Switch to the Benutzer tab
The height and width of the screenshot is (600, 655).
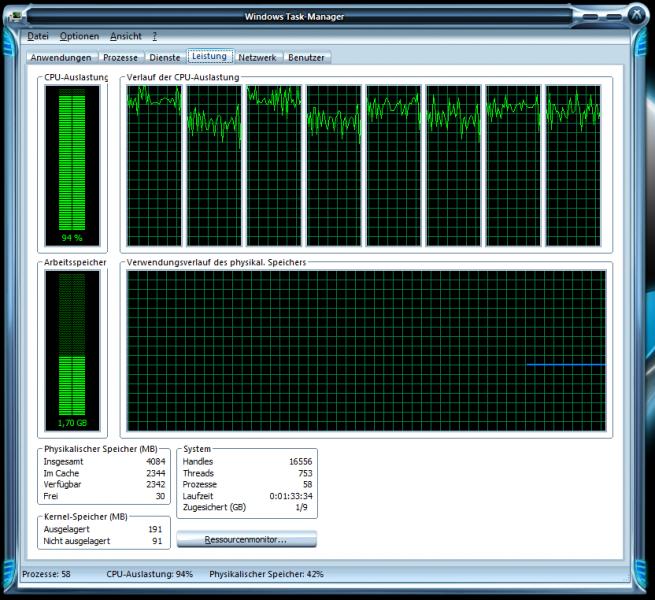pyautogui.click(x=306, y=58)
